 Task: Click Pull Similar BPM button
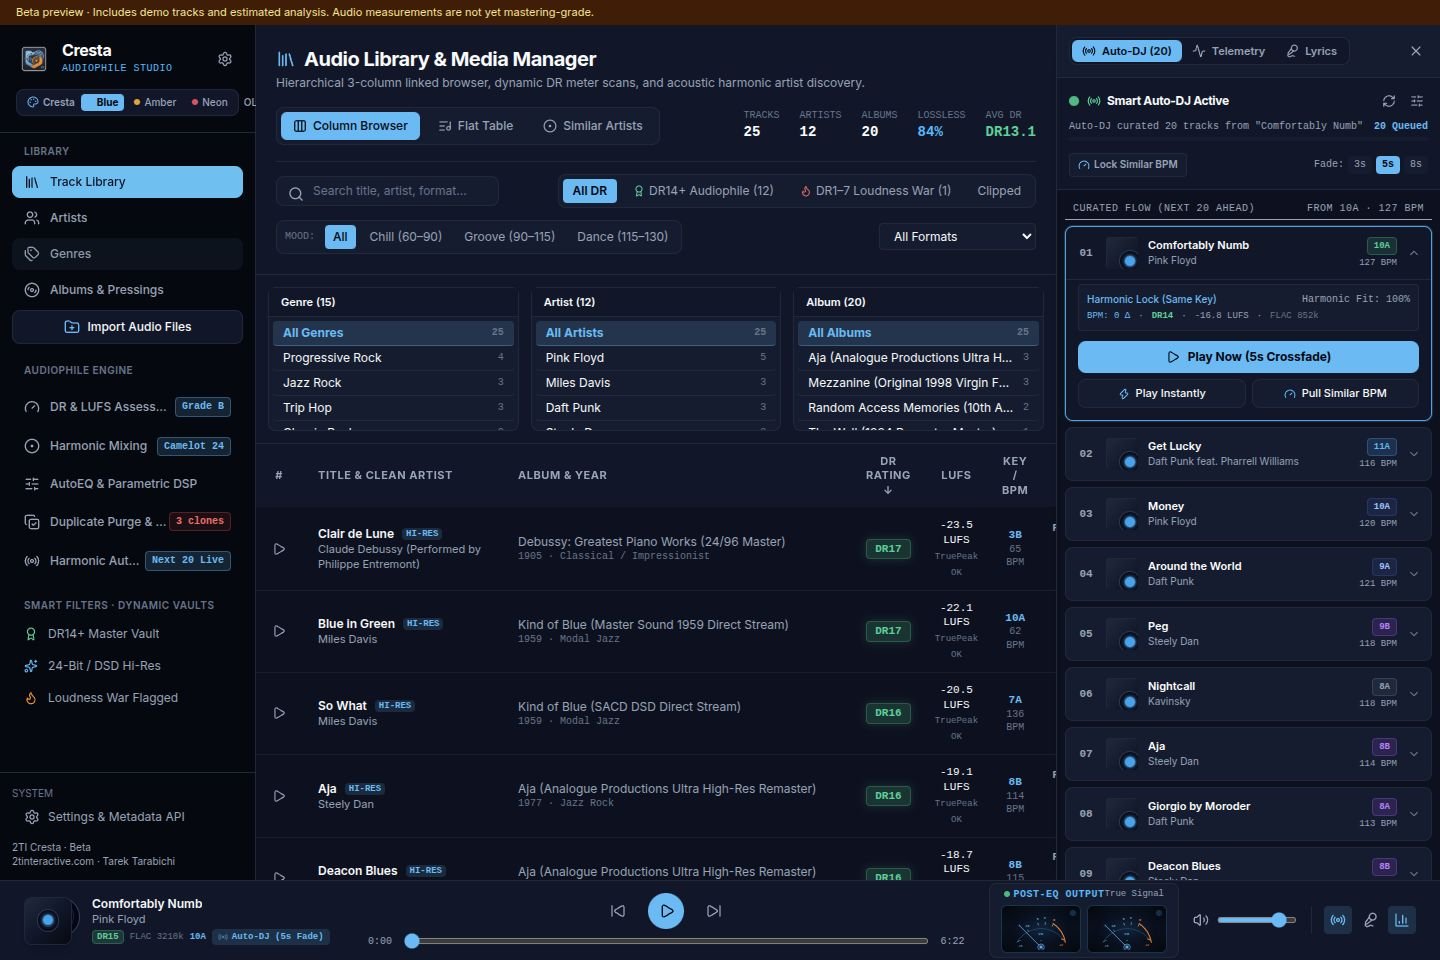pyautogui.click(x=1335, y=394)
